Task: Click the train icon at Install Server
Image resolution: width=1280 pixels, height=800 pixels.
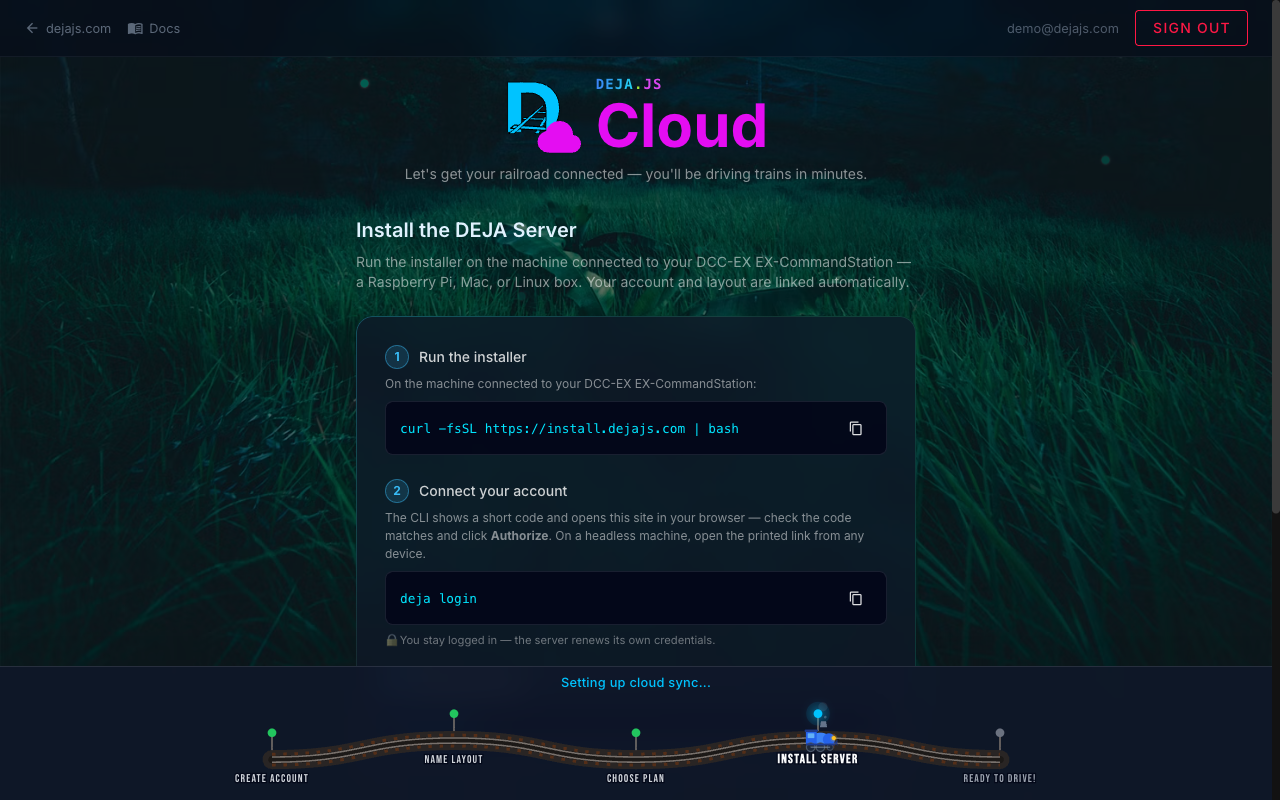Action: pos(820,739)
